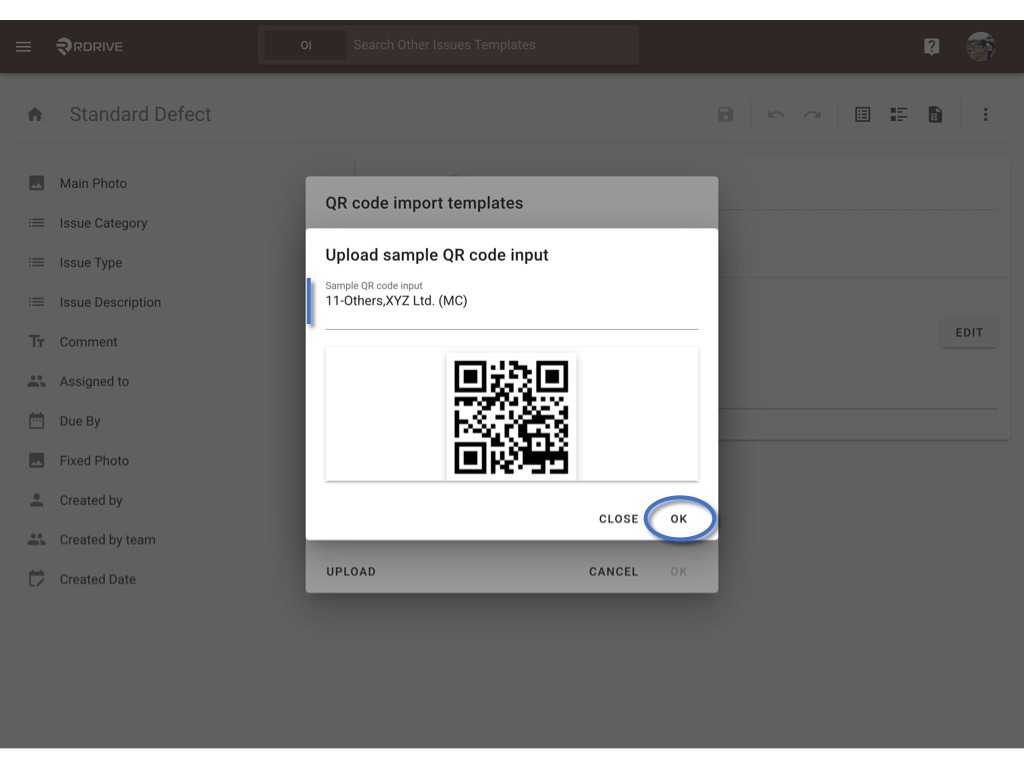Viewport: 1024px width, 768px height.
Task: Switch to the list view icon
Action: coord(862,115)
